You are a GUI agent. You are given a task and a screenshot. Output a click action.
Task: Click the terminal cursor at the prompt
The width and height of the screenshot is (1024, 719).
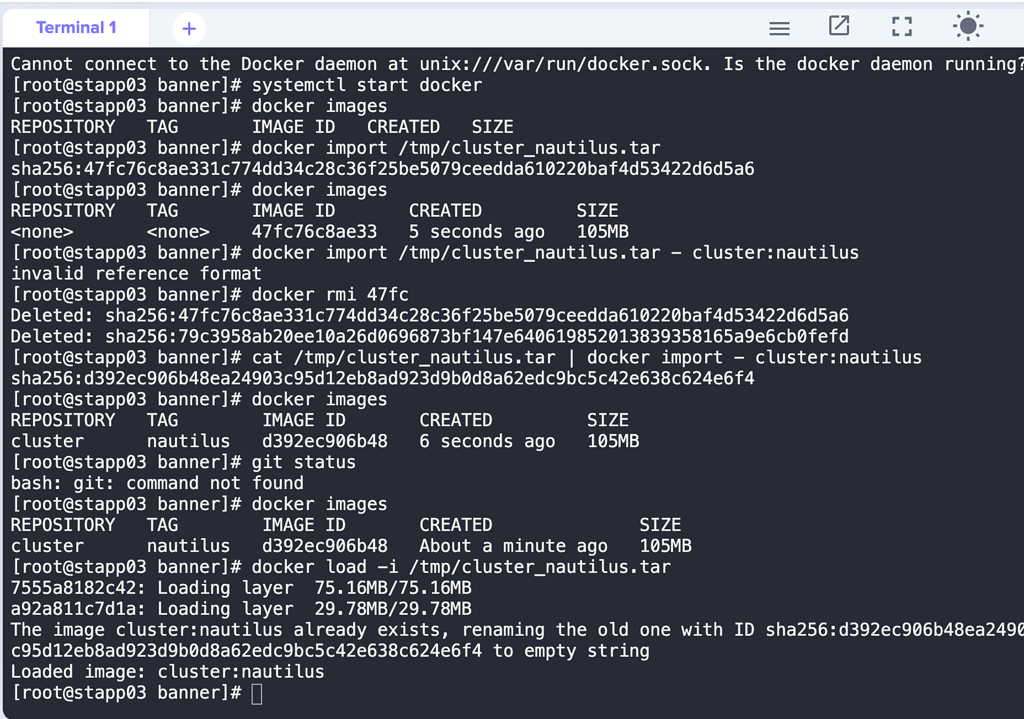pos(257,693)
